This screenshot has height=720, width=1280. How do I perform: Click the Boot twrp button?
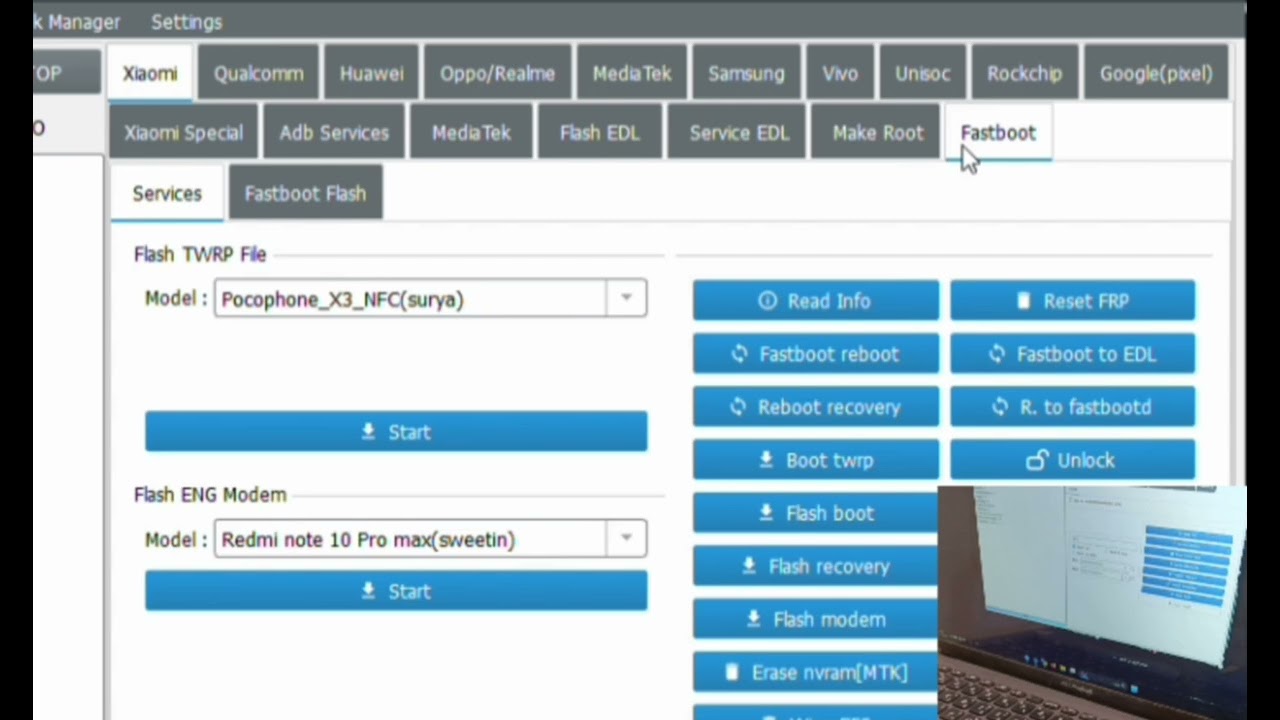[x=816, y=460]
